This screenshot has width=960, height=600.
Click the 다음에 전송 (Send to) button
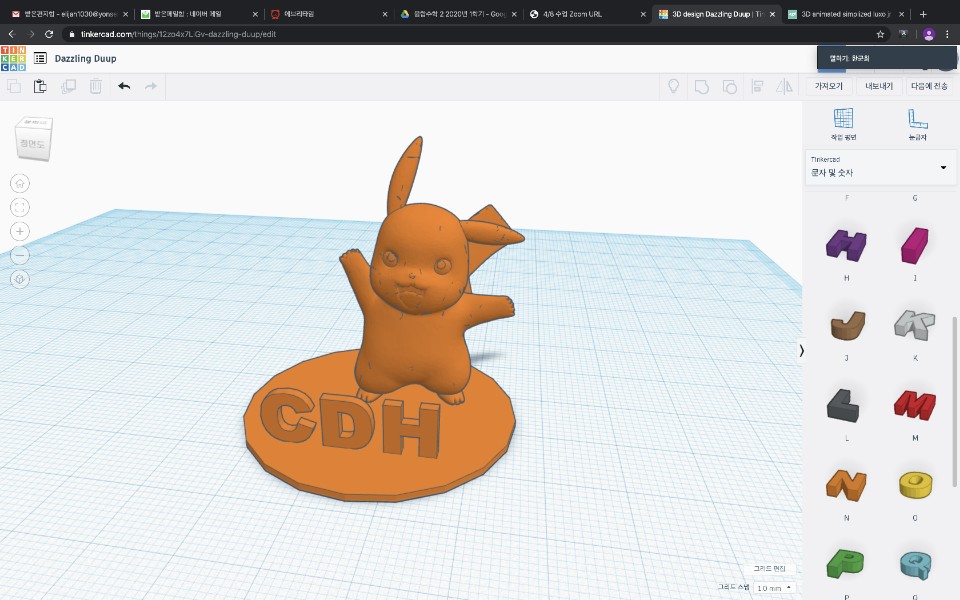pos(929,86)
